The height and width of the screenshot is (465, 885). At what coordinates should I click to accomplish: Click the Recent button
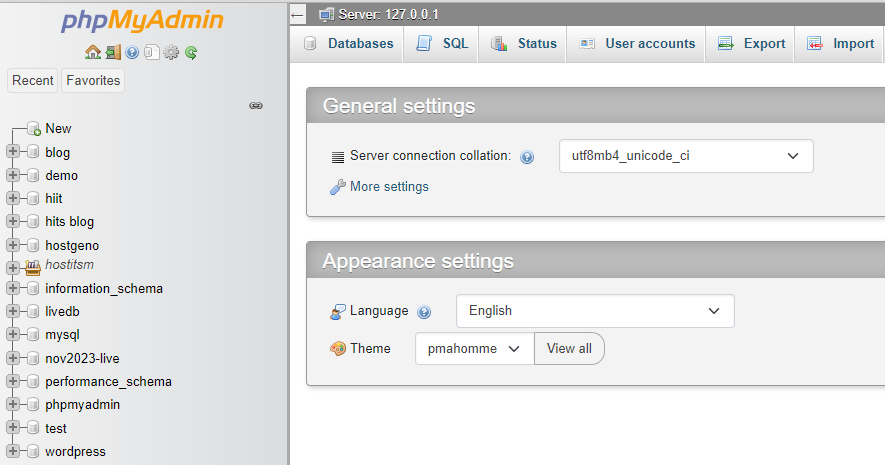pyautogui.click(x=33, y=81)
